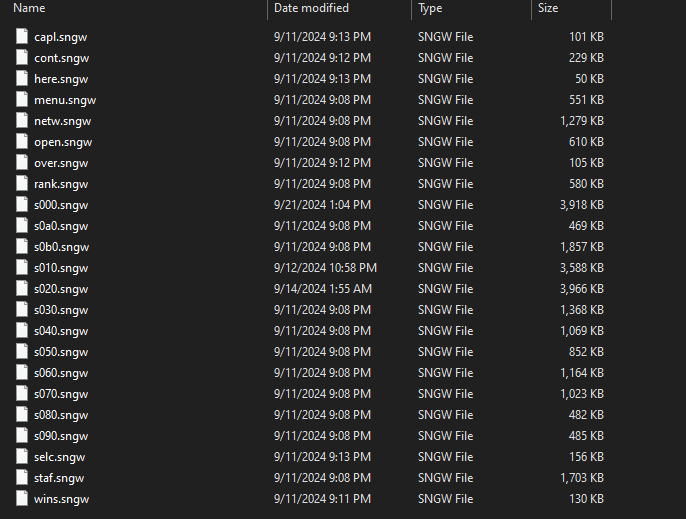Select the over.sngw file name
The height and width of the screenshot is (519, 686).
pos(61,163)
